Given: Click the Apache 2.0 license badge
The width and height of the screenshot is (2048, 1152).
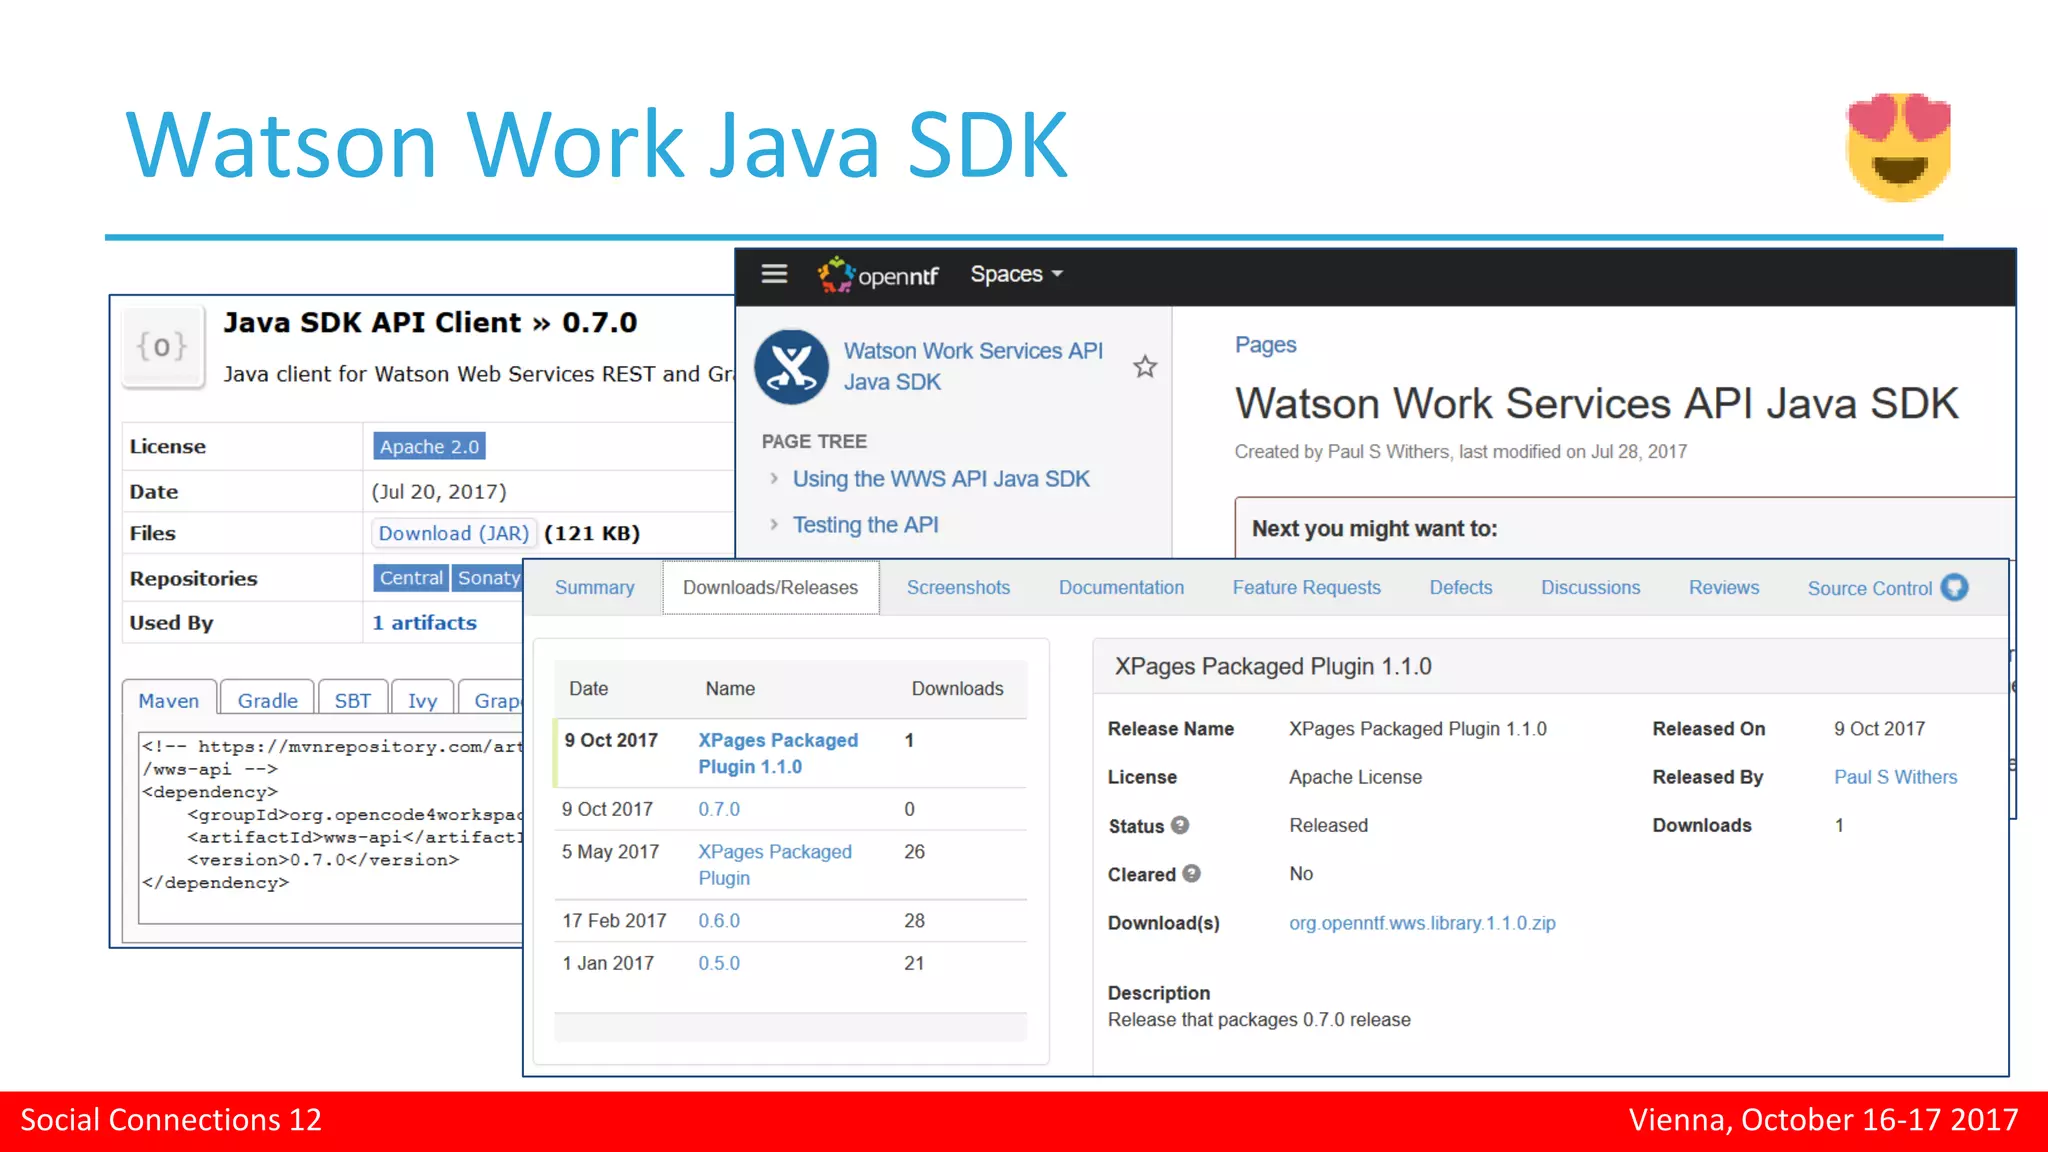Looking at the screenshot, I should pyautogui.click(x=429, y=446).
